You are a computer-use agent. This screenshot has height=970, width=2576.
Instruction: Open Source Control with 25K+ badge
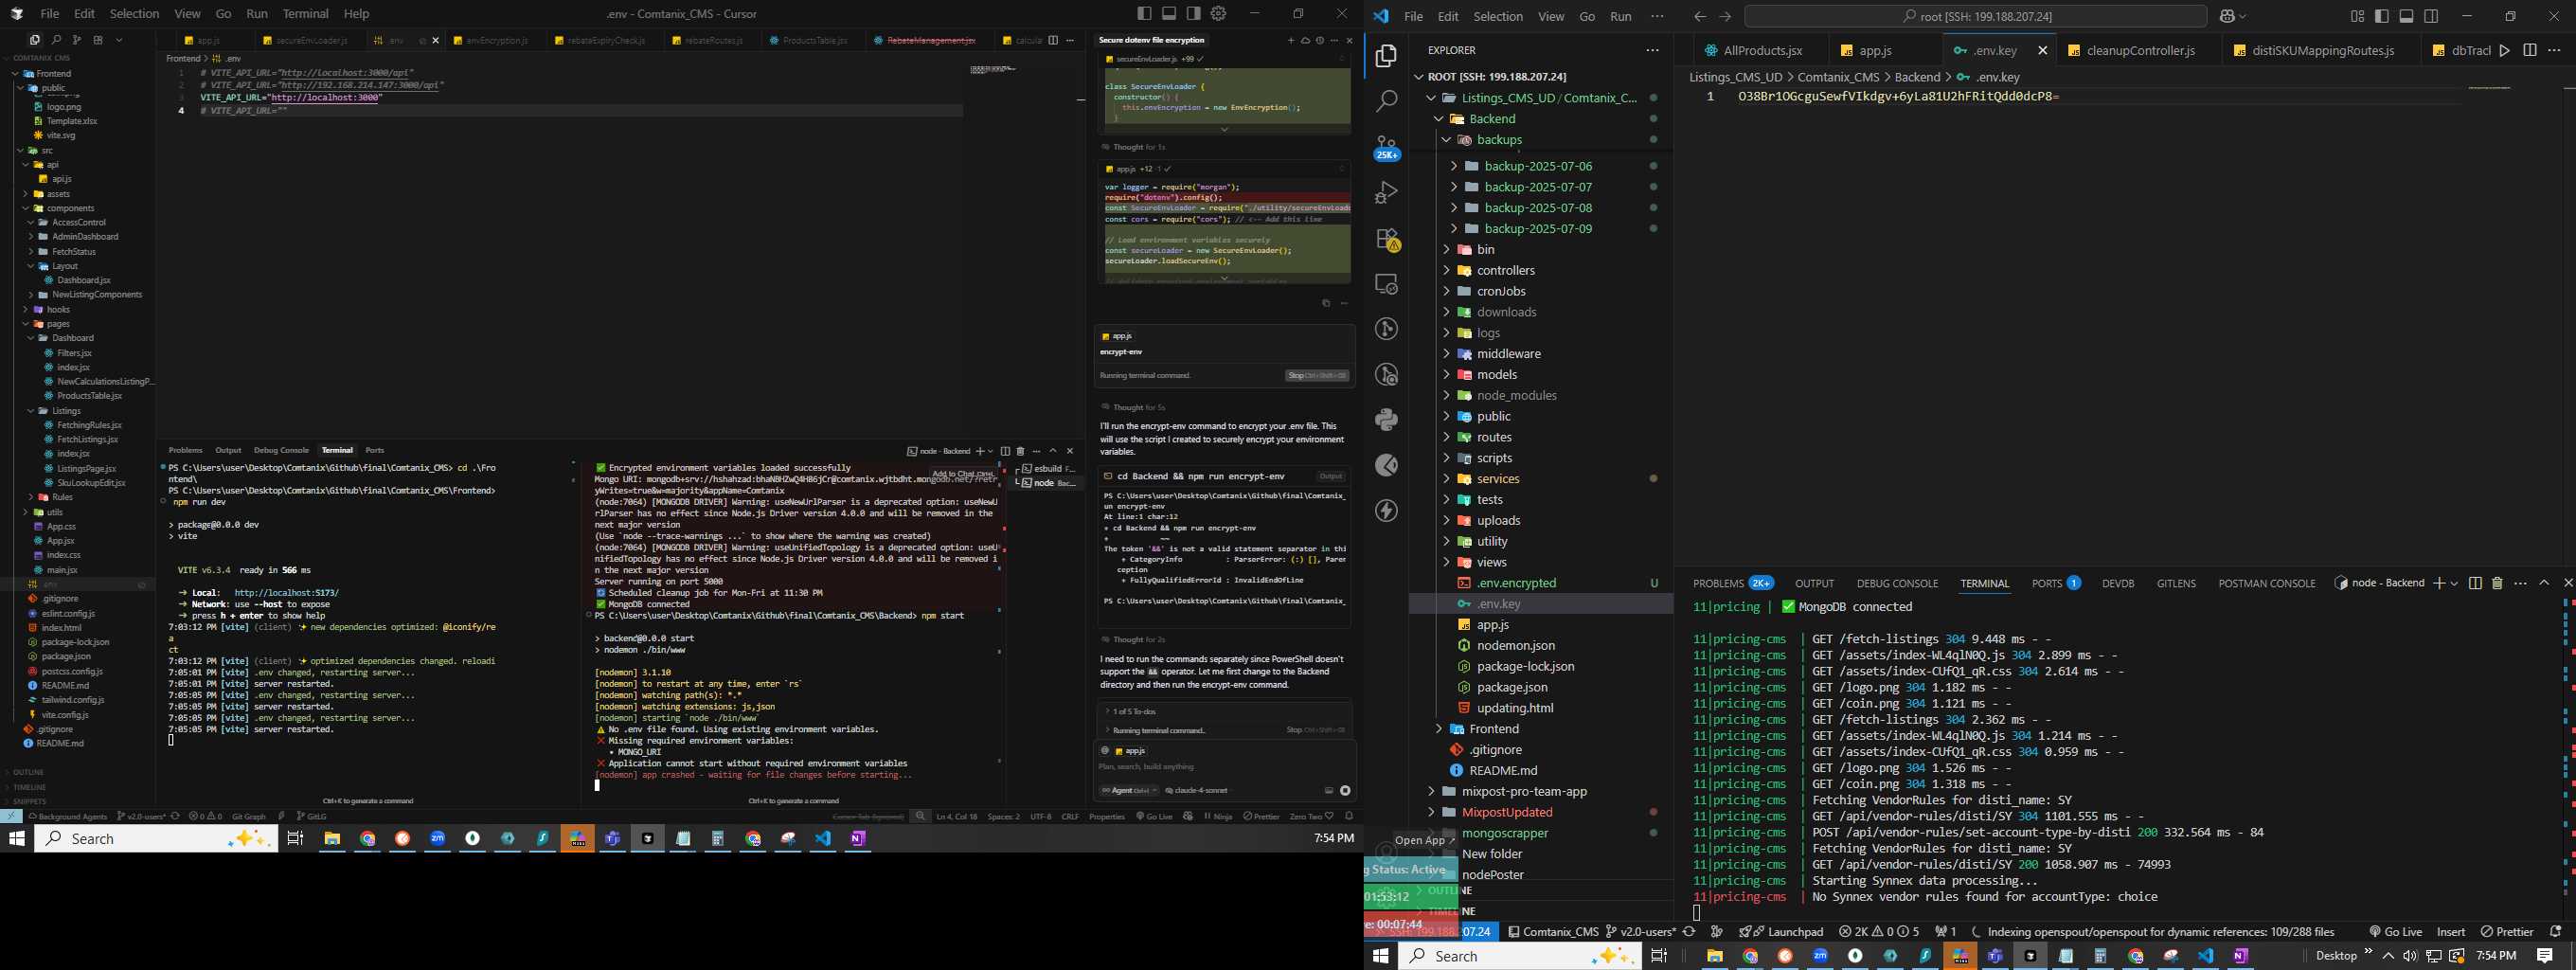(1386, 147)
